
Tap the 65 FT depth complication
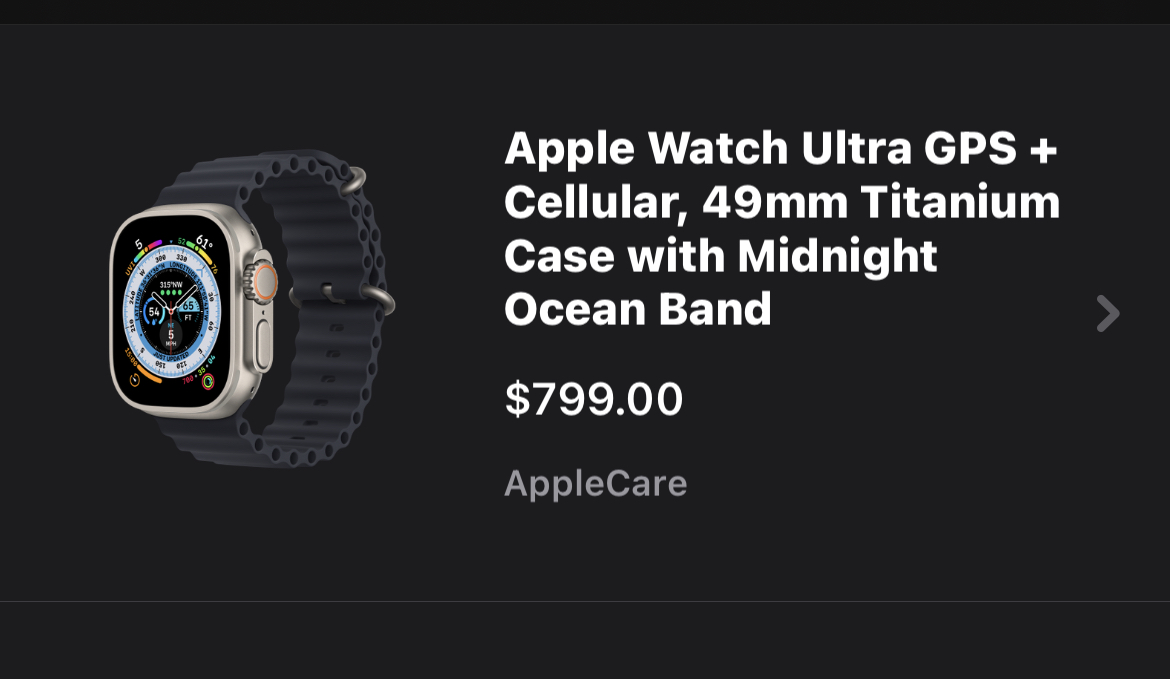[189, 310]
